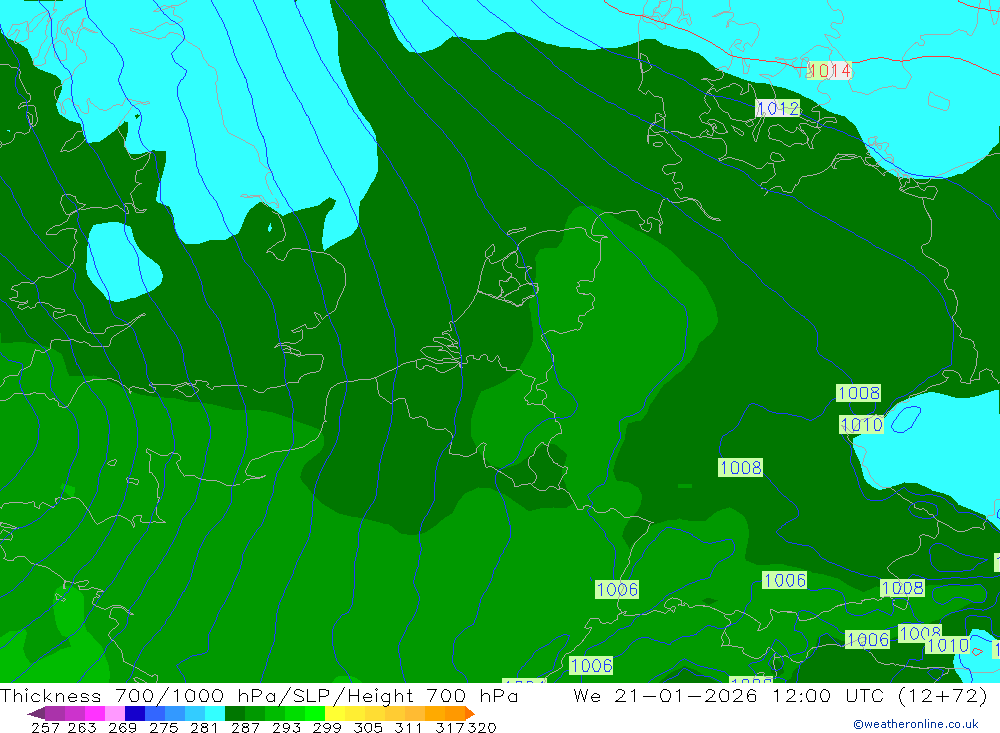The width and height of the screenshot is (1000, 733).
Task: Click the legend value 305
Action: coord(367,727)
